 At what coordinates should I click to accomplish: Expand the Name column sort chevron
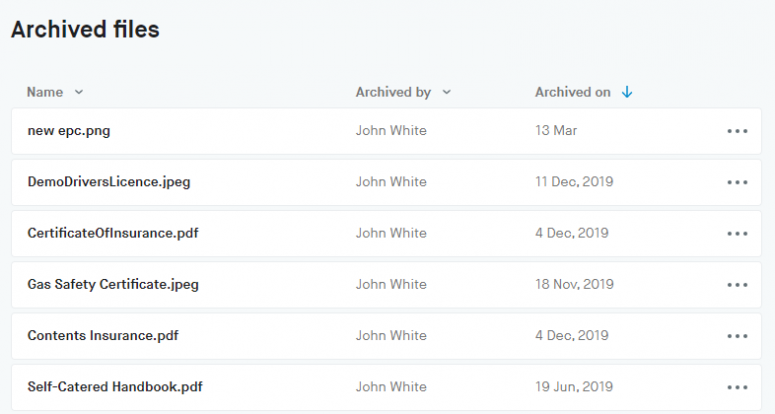pyautogui.click(x=79, y=92)
